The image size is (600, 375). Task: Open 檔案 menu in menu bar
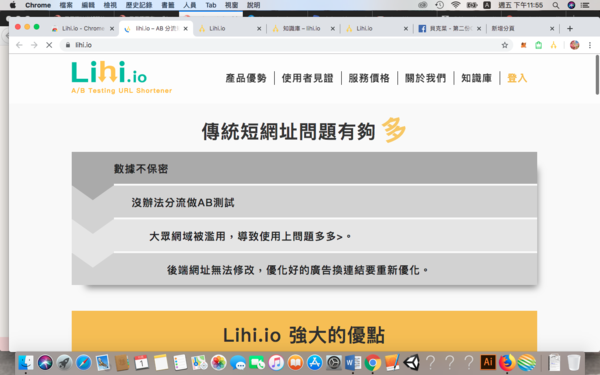66,5
